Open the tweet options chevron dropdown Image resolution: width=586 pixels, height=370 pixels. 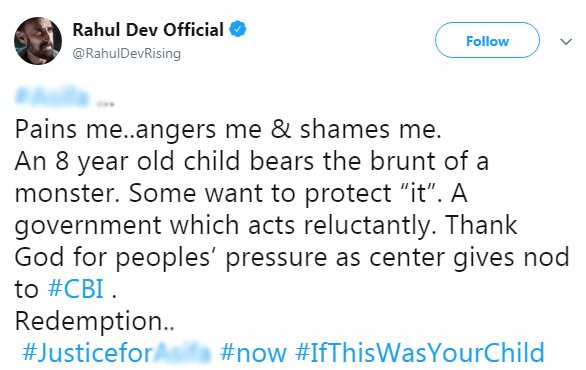(x=566, y=41)
